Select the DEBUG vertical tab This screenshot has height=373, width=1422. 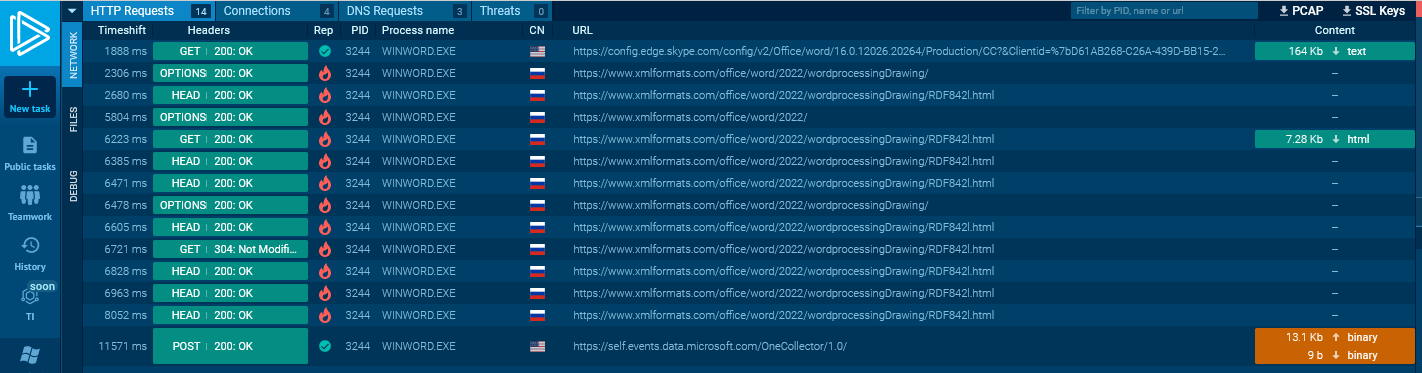pyautogui.click(x=73, y=185)
